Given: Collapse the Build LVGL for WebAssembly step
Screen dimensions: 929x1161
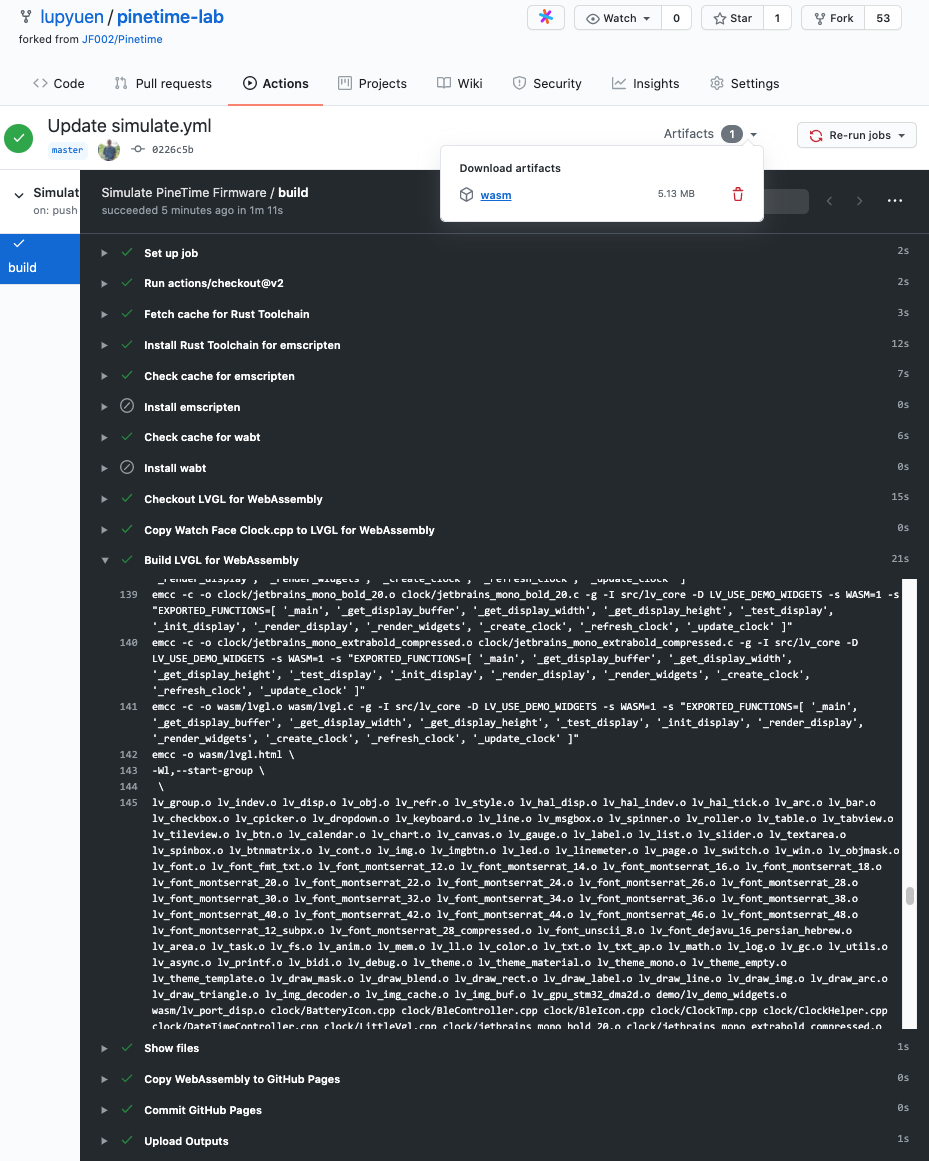Looking at the screenshot, I should [x=105, y=561].
